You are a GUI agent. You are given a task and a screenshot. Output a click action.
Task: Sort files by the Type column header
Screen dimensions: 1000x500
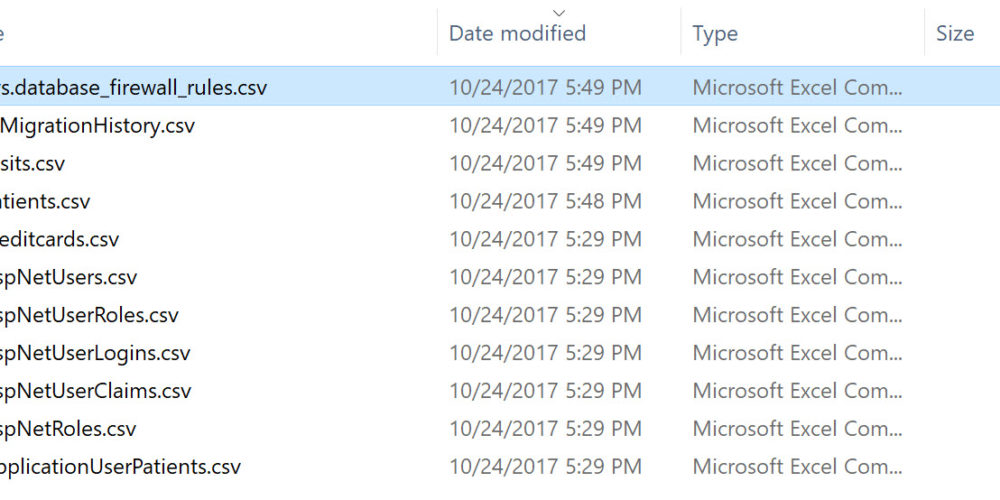click(715, 33)
